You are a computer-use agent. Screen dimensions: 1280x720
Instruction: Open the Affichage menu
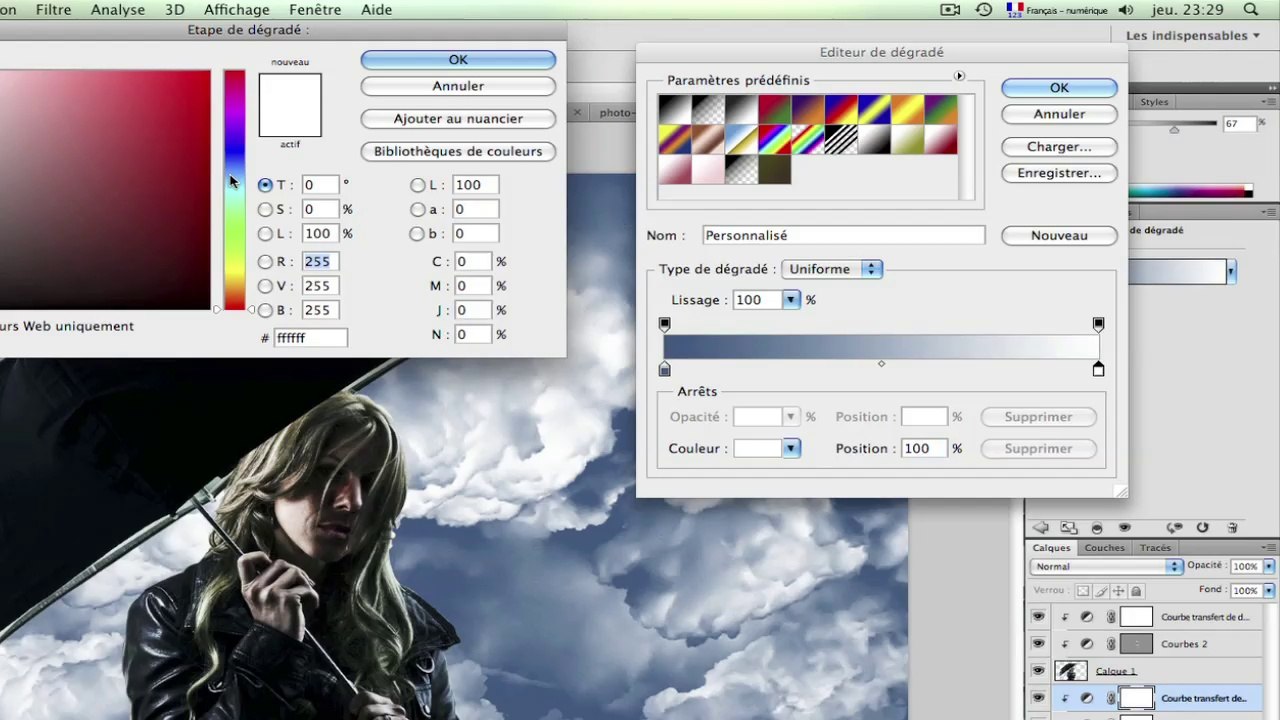tap(237, 10)
